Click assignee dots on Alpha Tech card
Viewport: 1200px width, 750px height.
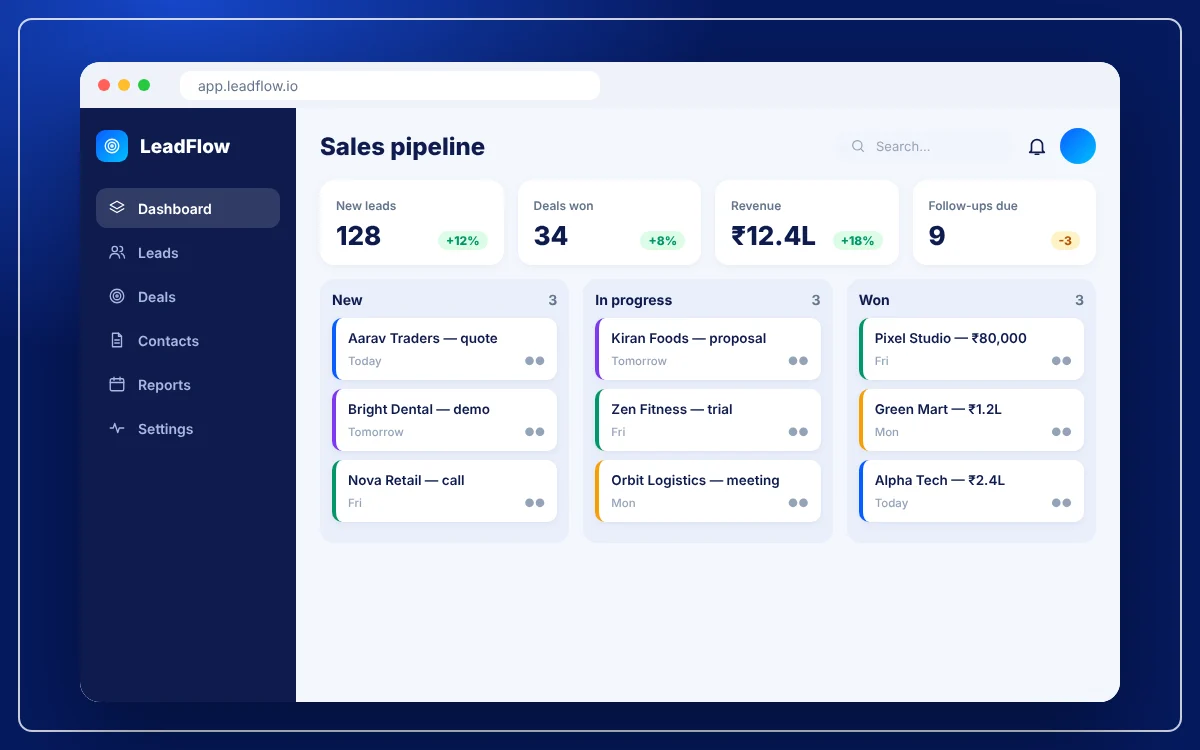click(1062, 503)
